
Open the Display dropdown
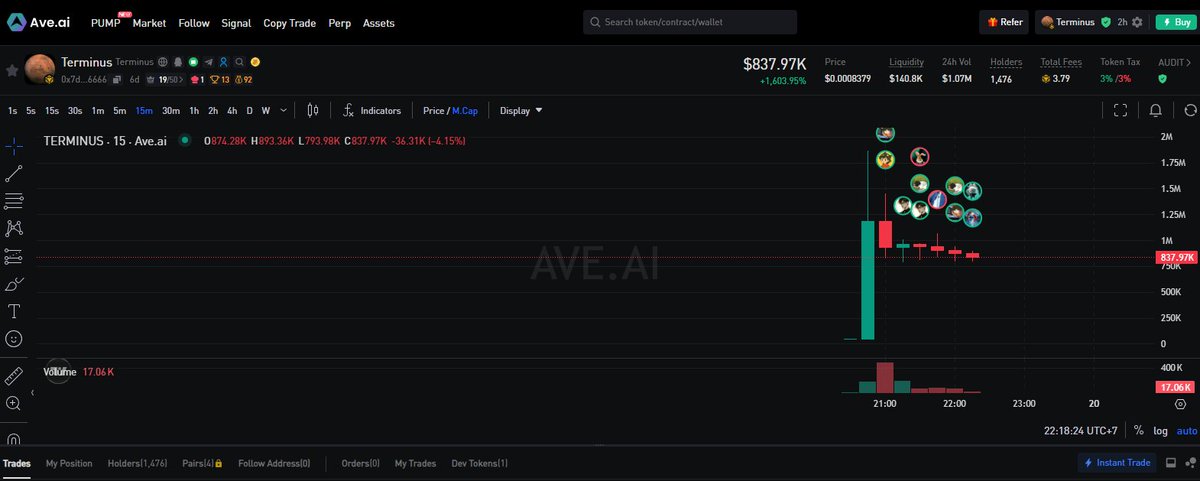tap(521, 111)
